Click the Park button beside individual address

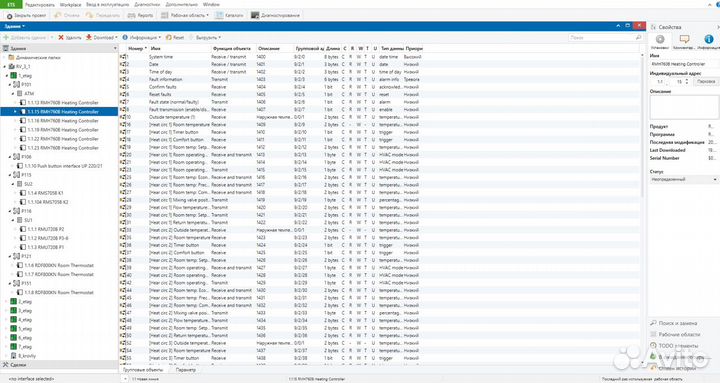click(x=706, y=81)
